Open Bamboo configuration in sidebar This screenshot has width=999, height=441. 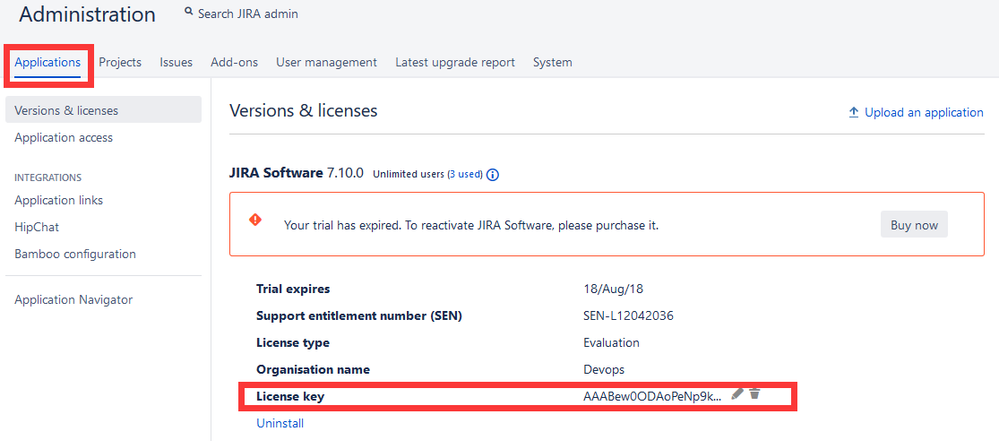coord(75,254)
